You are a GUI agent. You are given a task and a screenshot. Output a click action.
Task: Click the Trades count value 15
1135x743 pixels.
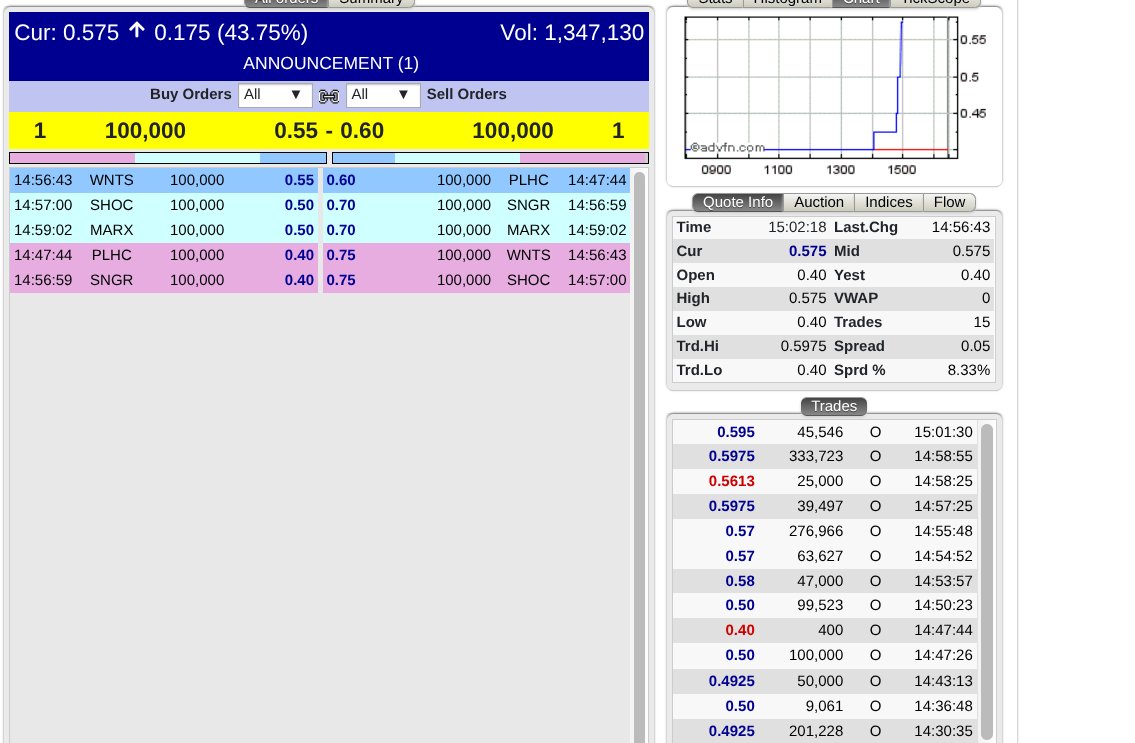tap(982, 322)
